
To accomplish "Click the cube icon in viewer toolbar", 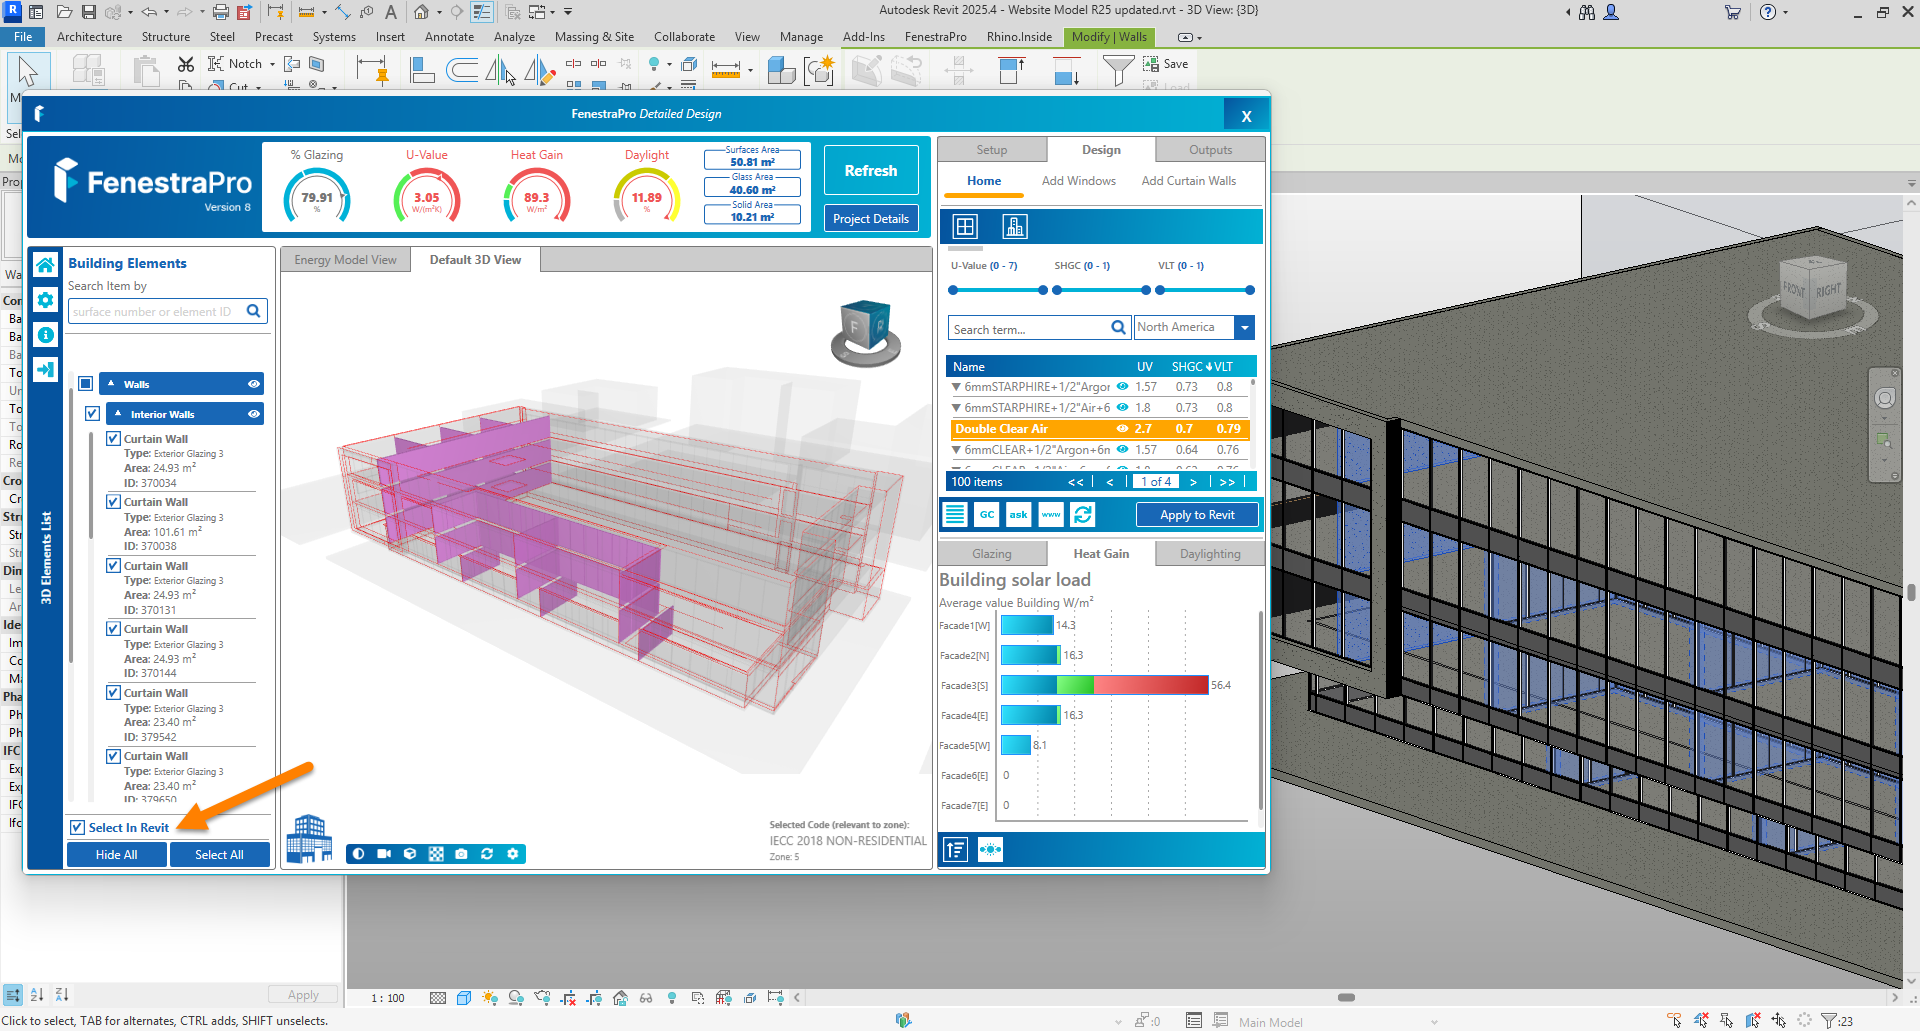I will [410, 854].
